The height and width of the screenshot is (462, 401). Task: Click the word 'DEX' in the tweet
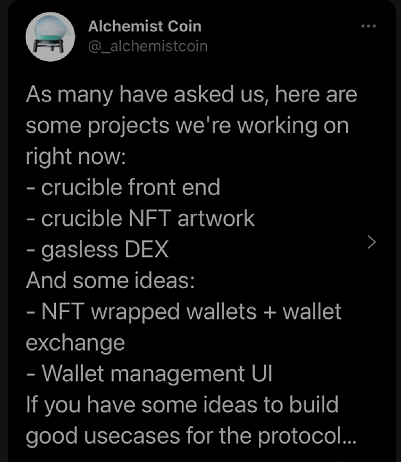(x=146, y=250)
